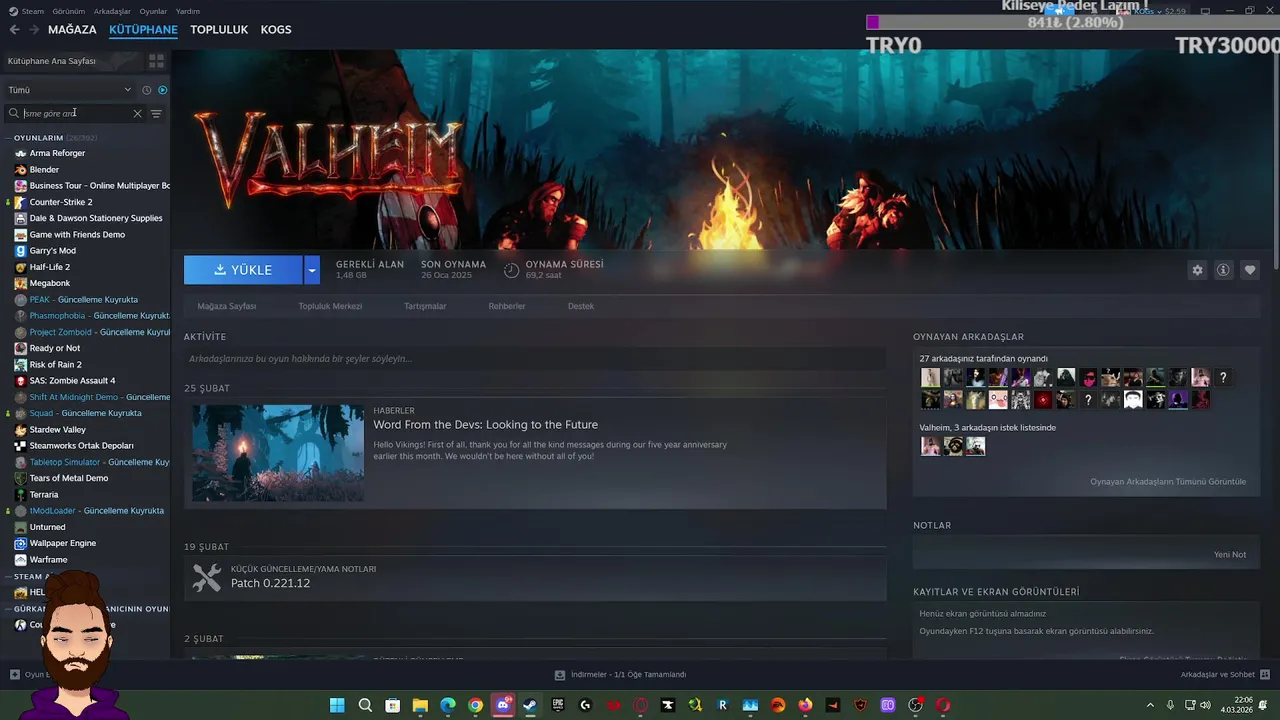Click the blue YÜKLE install button
1280x720 pixels.
pyautogui.click(x=243, y=270)
